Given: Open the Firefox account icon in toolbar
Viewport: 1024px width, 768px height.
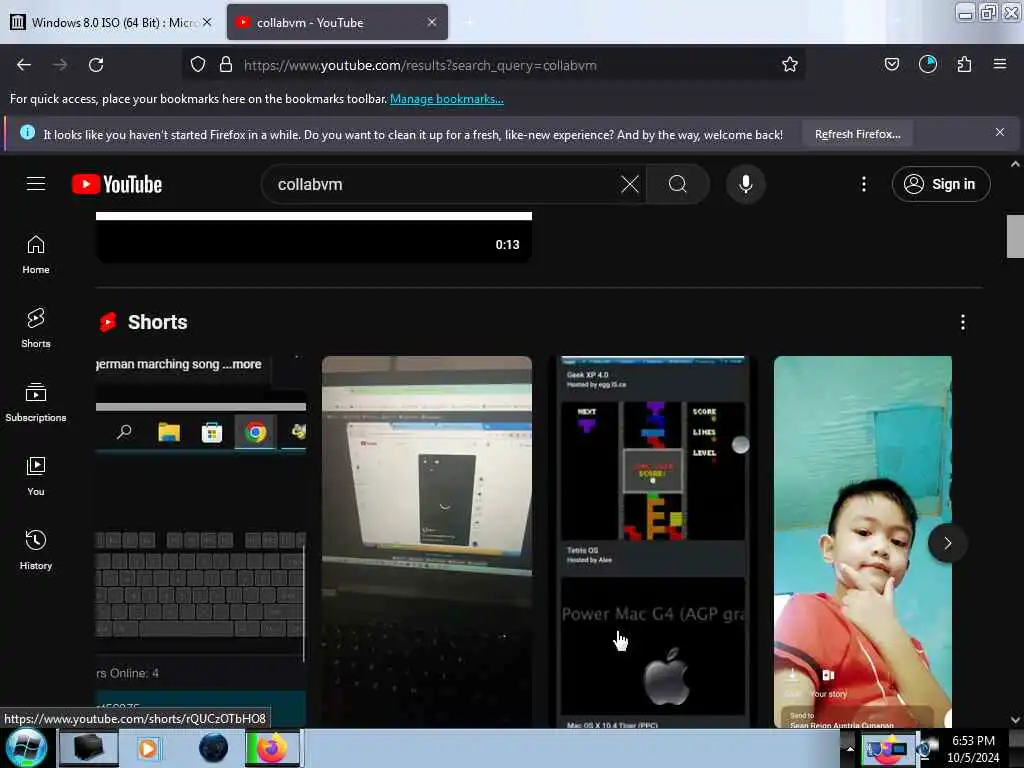Looking at the screenshot, I should click(x=927, y=65).
